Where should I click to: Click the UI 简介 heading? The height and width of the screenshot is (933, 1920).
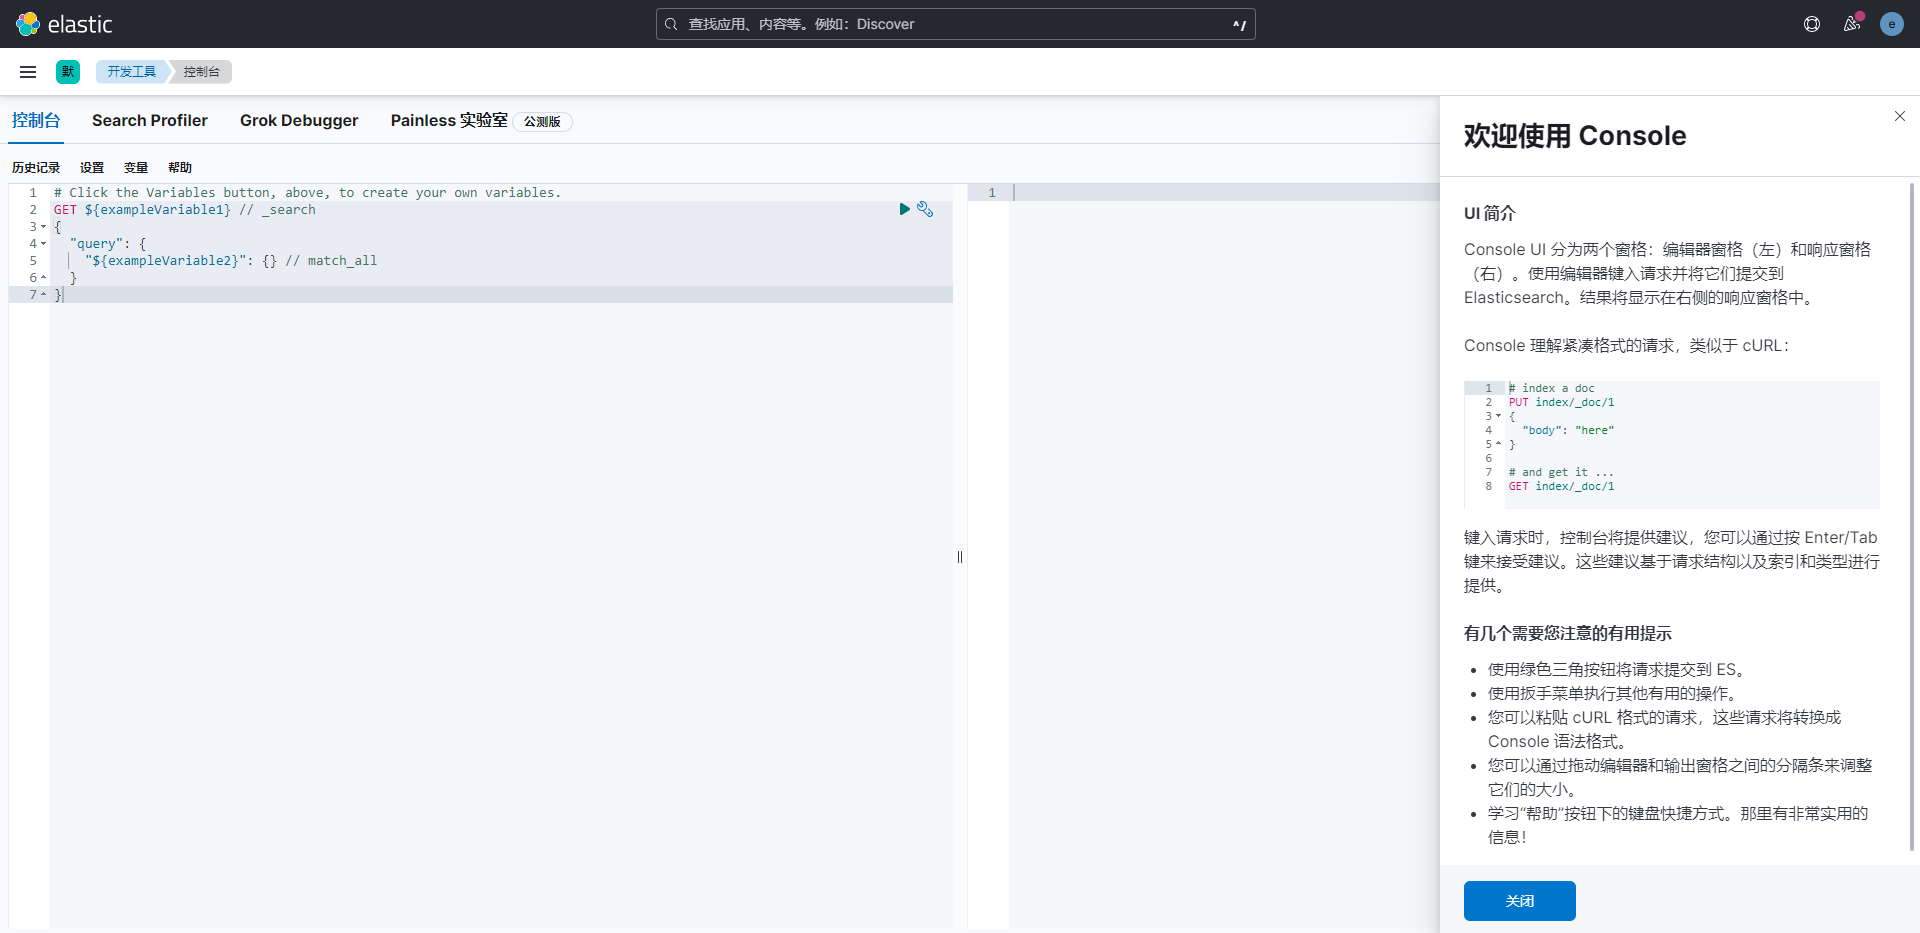[x=1490, y=213]
